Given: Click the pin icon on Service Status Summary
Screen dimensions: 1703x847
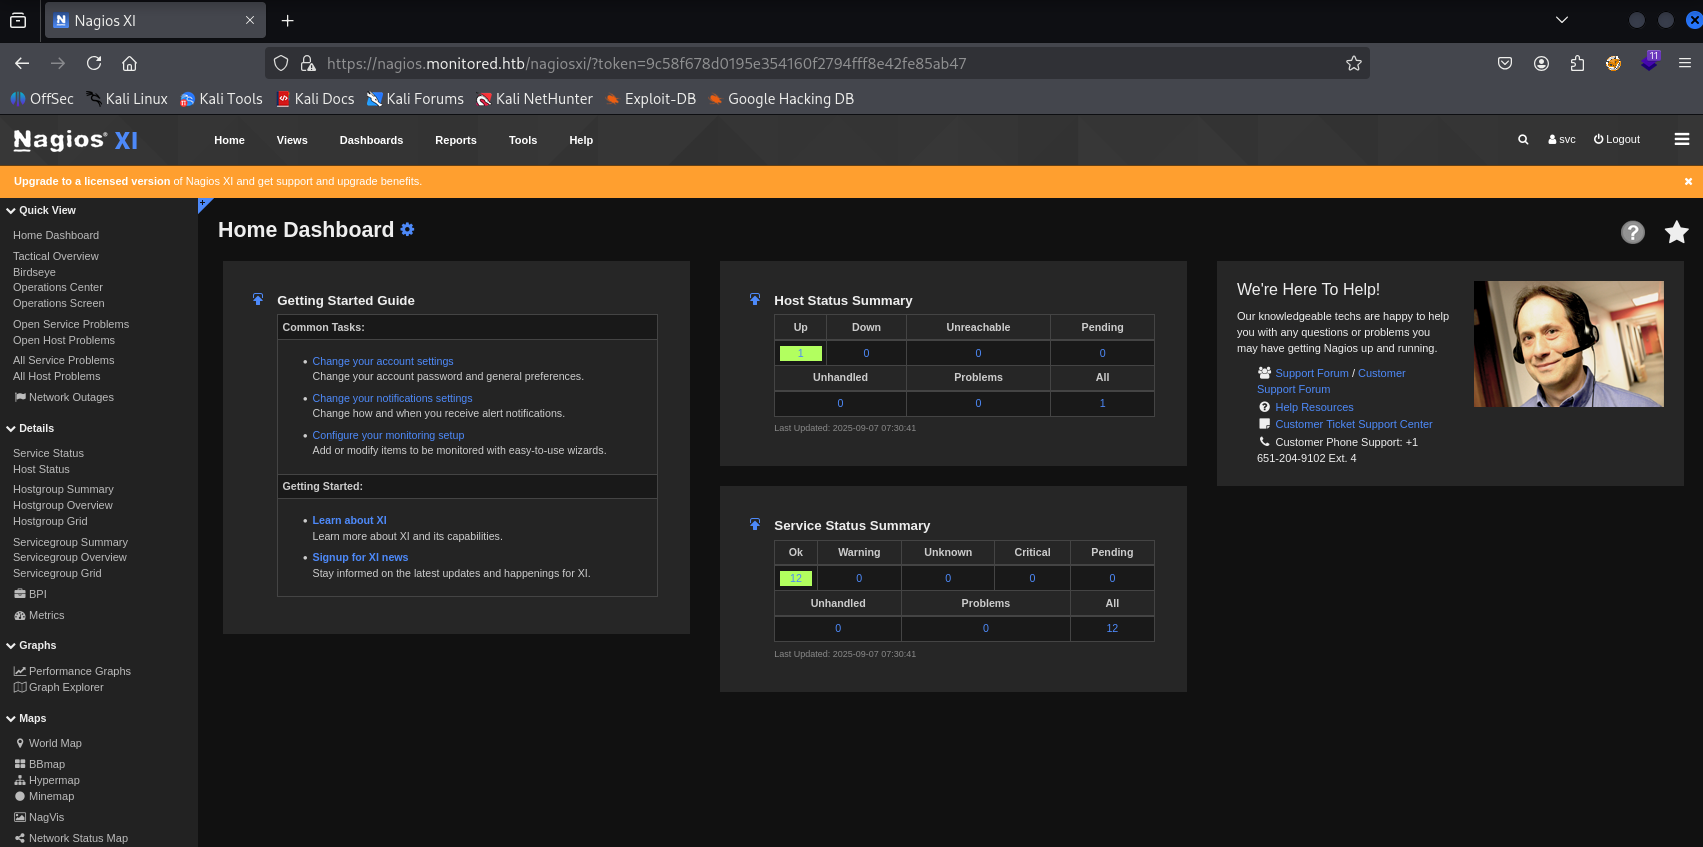Looking at the screenshot, I should pyautogui.click(x=755, y=524).
